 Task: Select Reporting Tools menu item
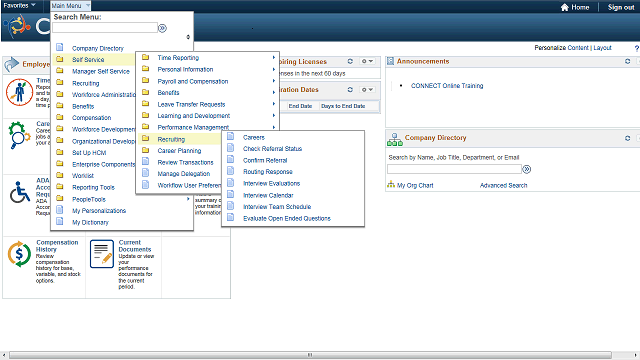click(93, 187)
